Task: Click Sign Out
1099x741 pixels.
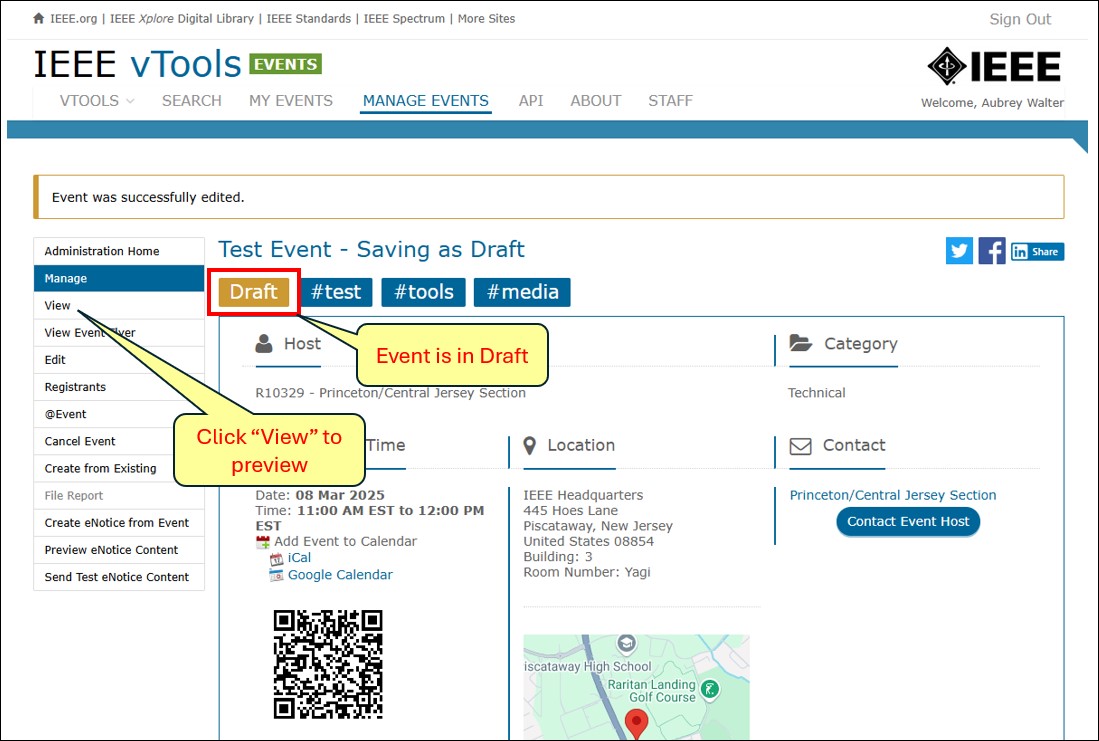Action: pos(1020,20)
